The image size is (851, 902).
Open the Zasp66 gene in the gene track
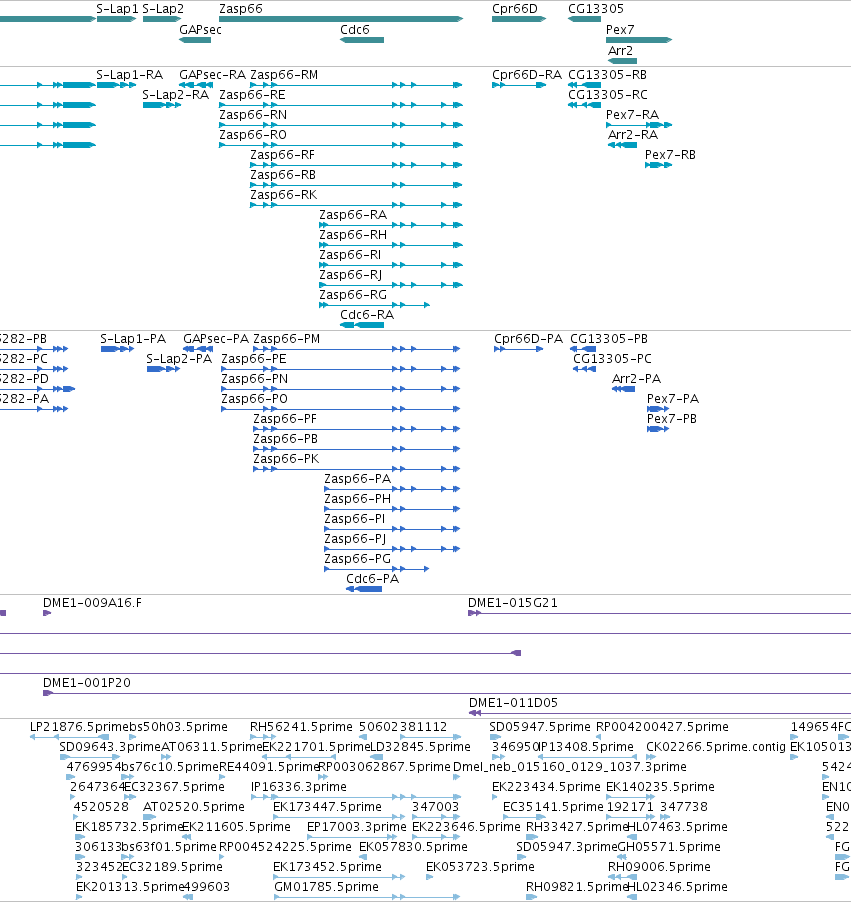pyautogui.click(x=341, y=19)
